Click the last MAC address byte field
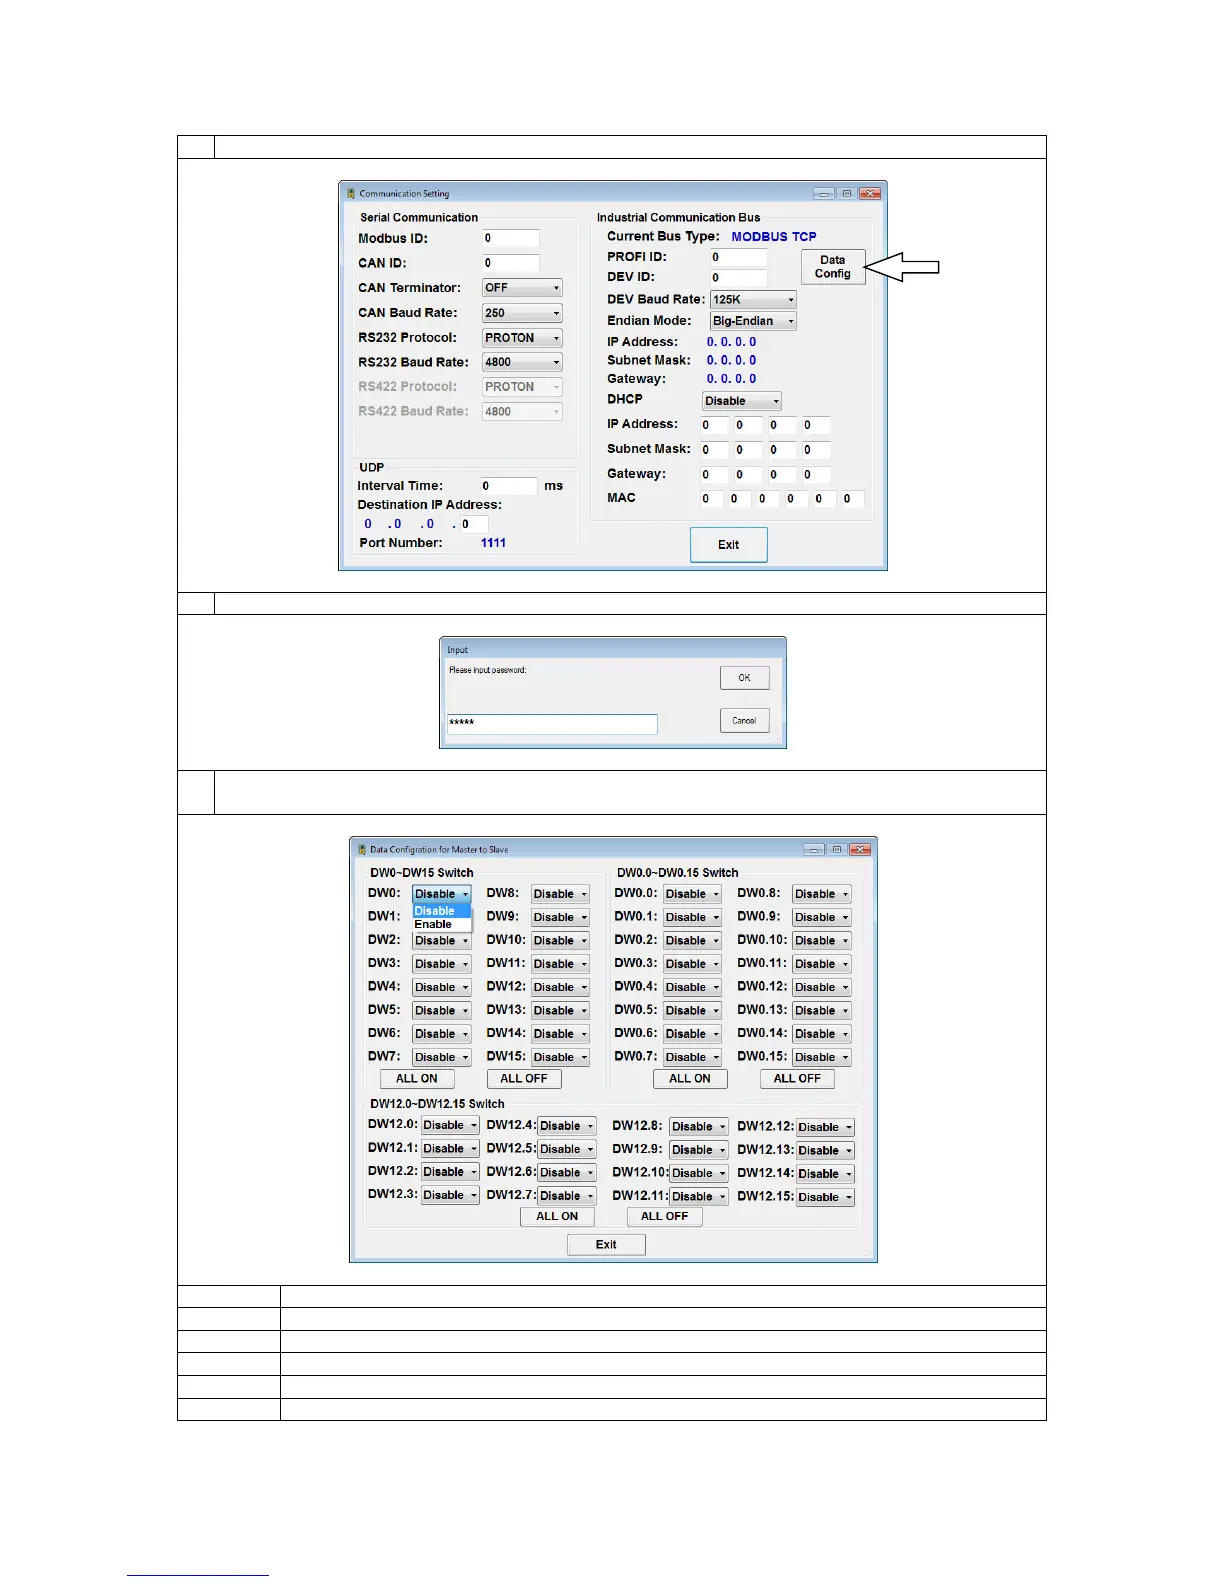The width and height of the screenshot is (1224, 1584). click(x=853, y=499)
